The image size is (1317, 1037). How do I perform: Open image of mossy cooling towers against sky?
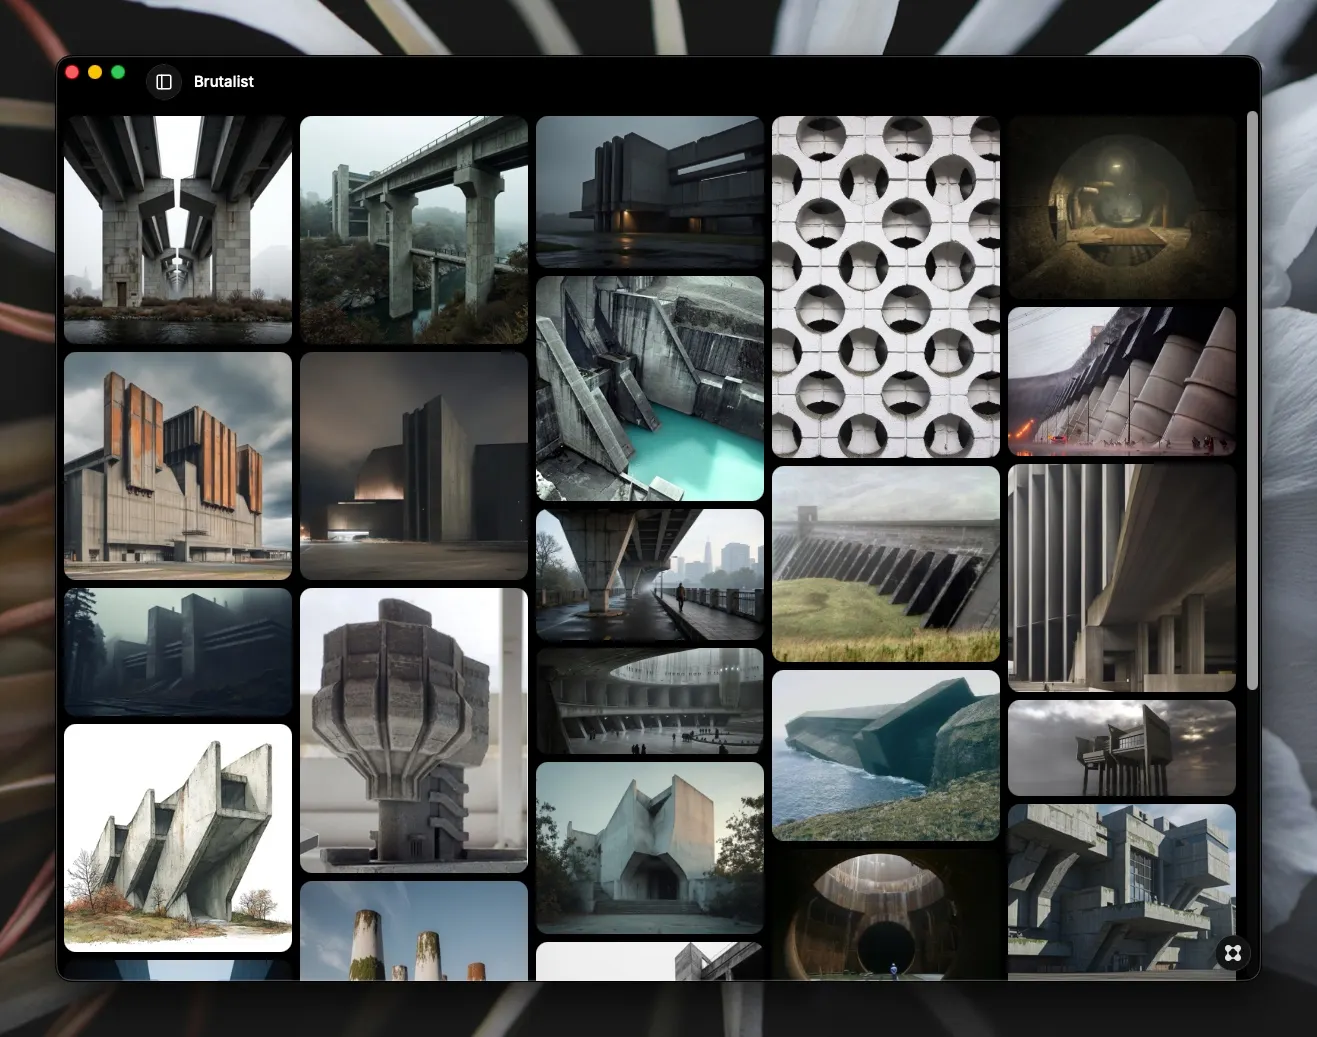pos(414,931)
